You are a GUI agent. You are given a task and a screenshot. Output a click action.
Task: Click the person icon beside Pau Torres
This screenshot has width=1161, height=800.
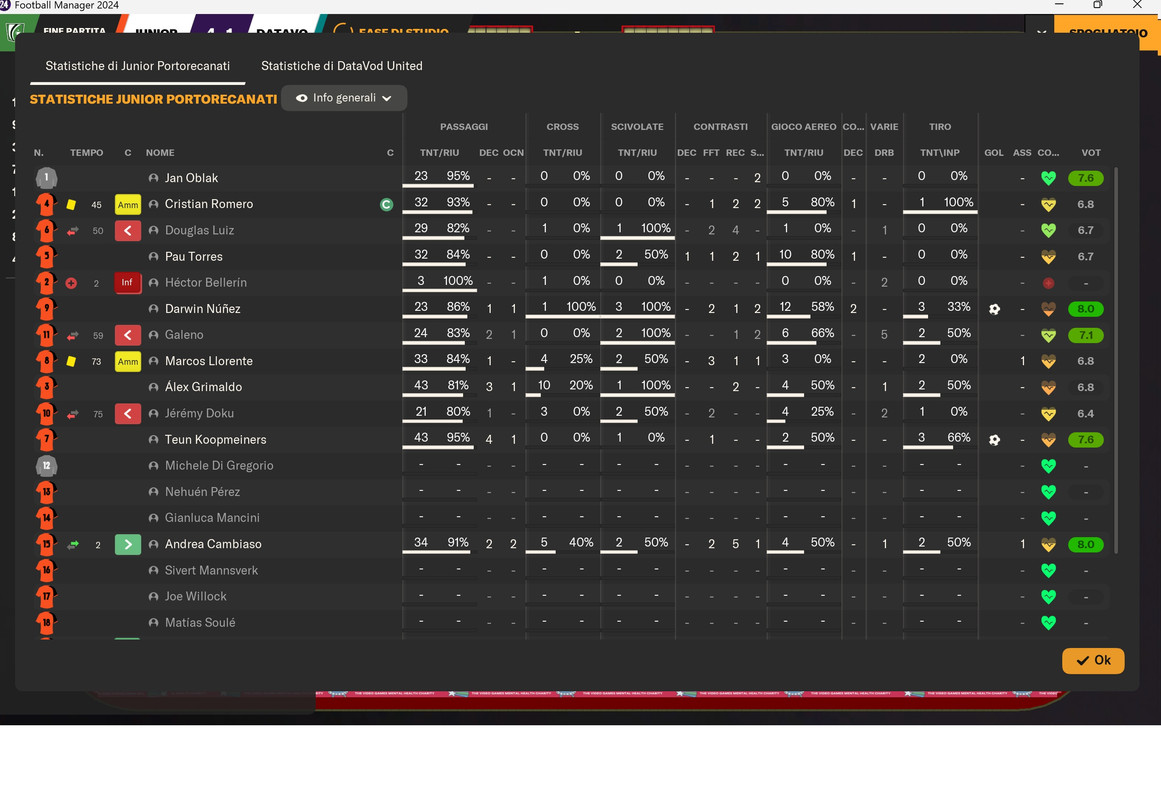(x=153, y=256)
